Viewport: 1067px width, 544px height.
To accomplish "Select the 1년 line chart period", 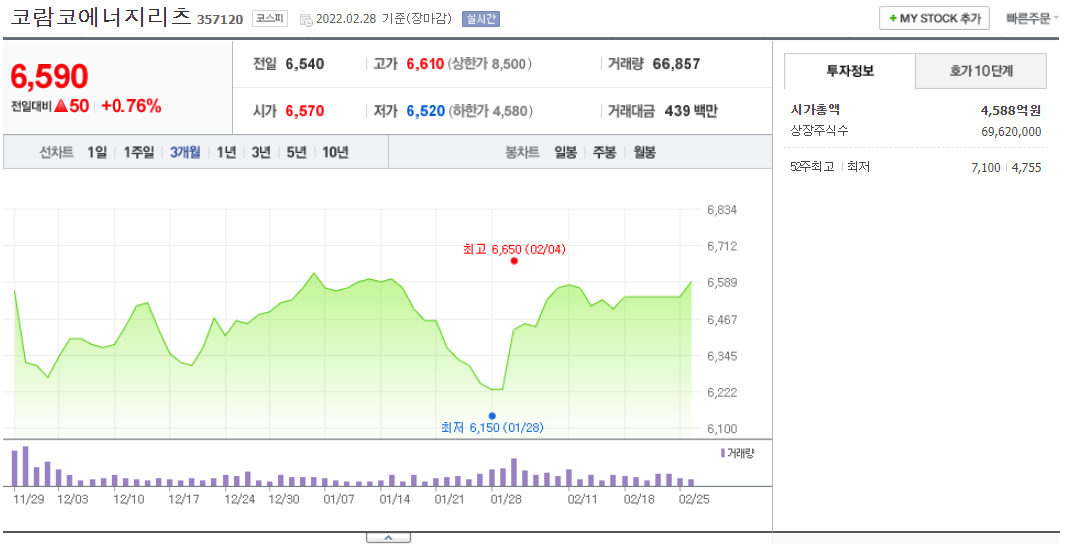I will click(226, 152).
